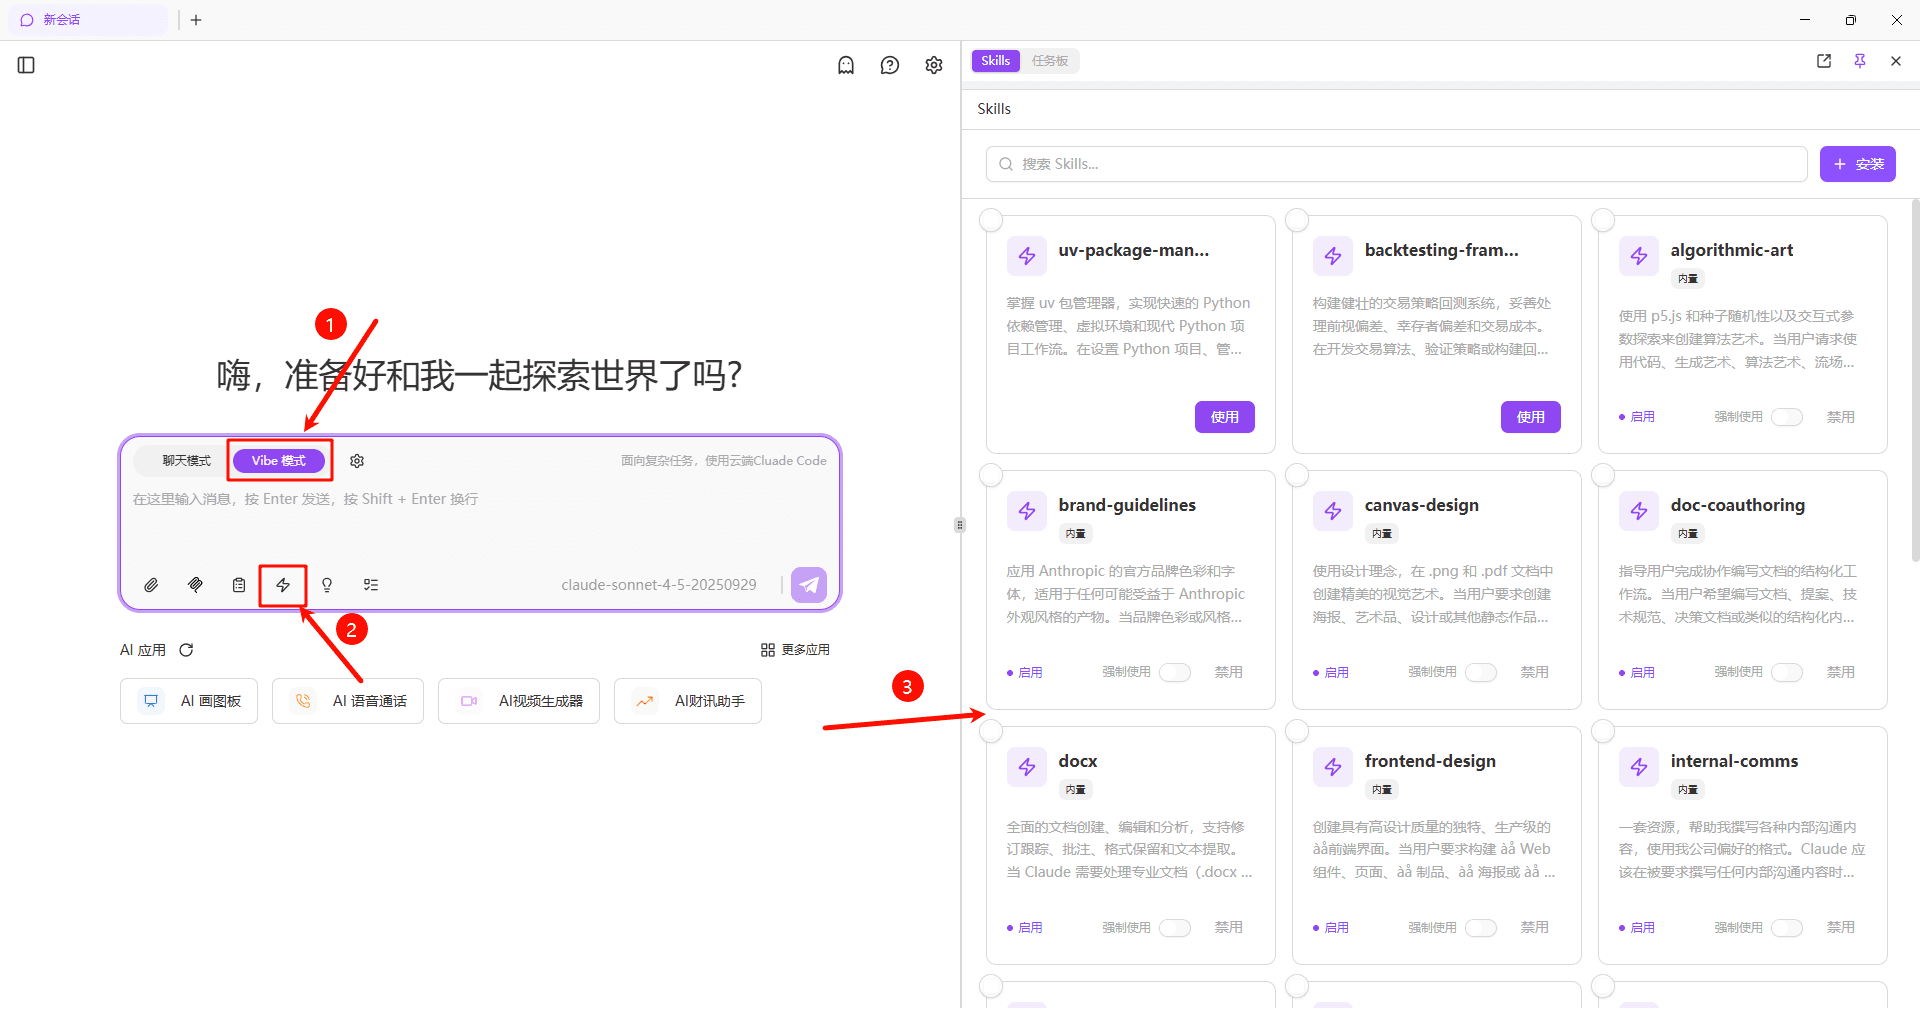
Task: Click 使用 on the uv-package-man card
Action: coord(1225,417)
